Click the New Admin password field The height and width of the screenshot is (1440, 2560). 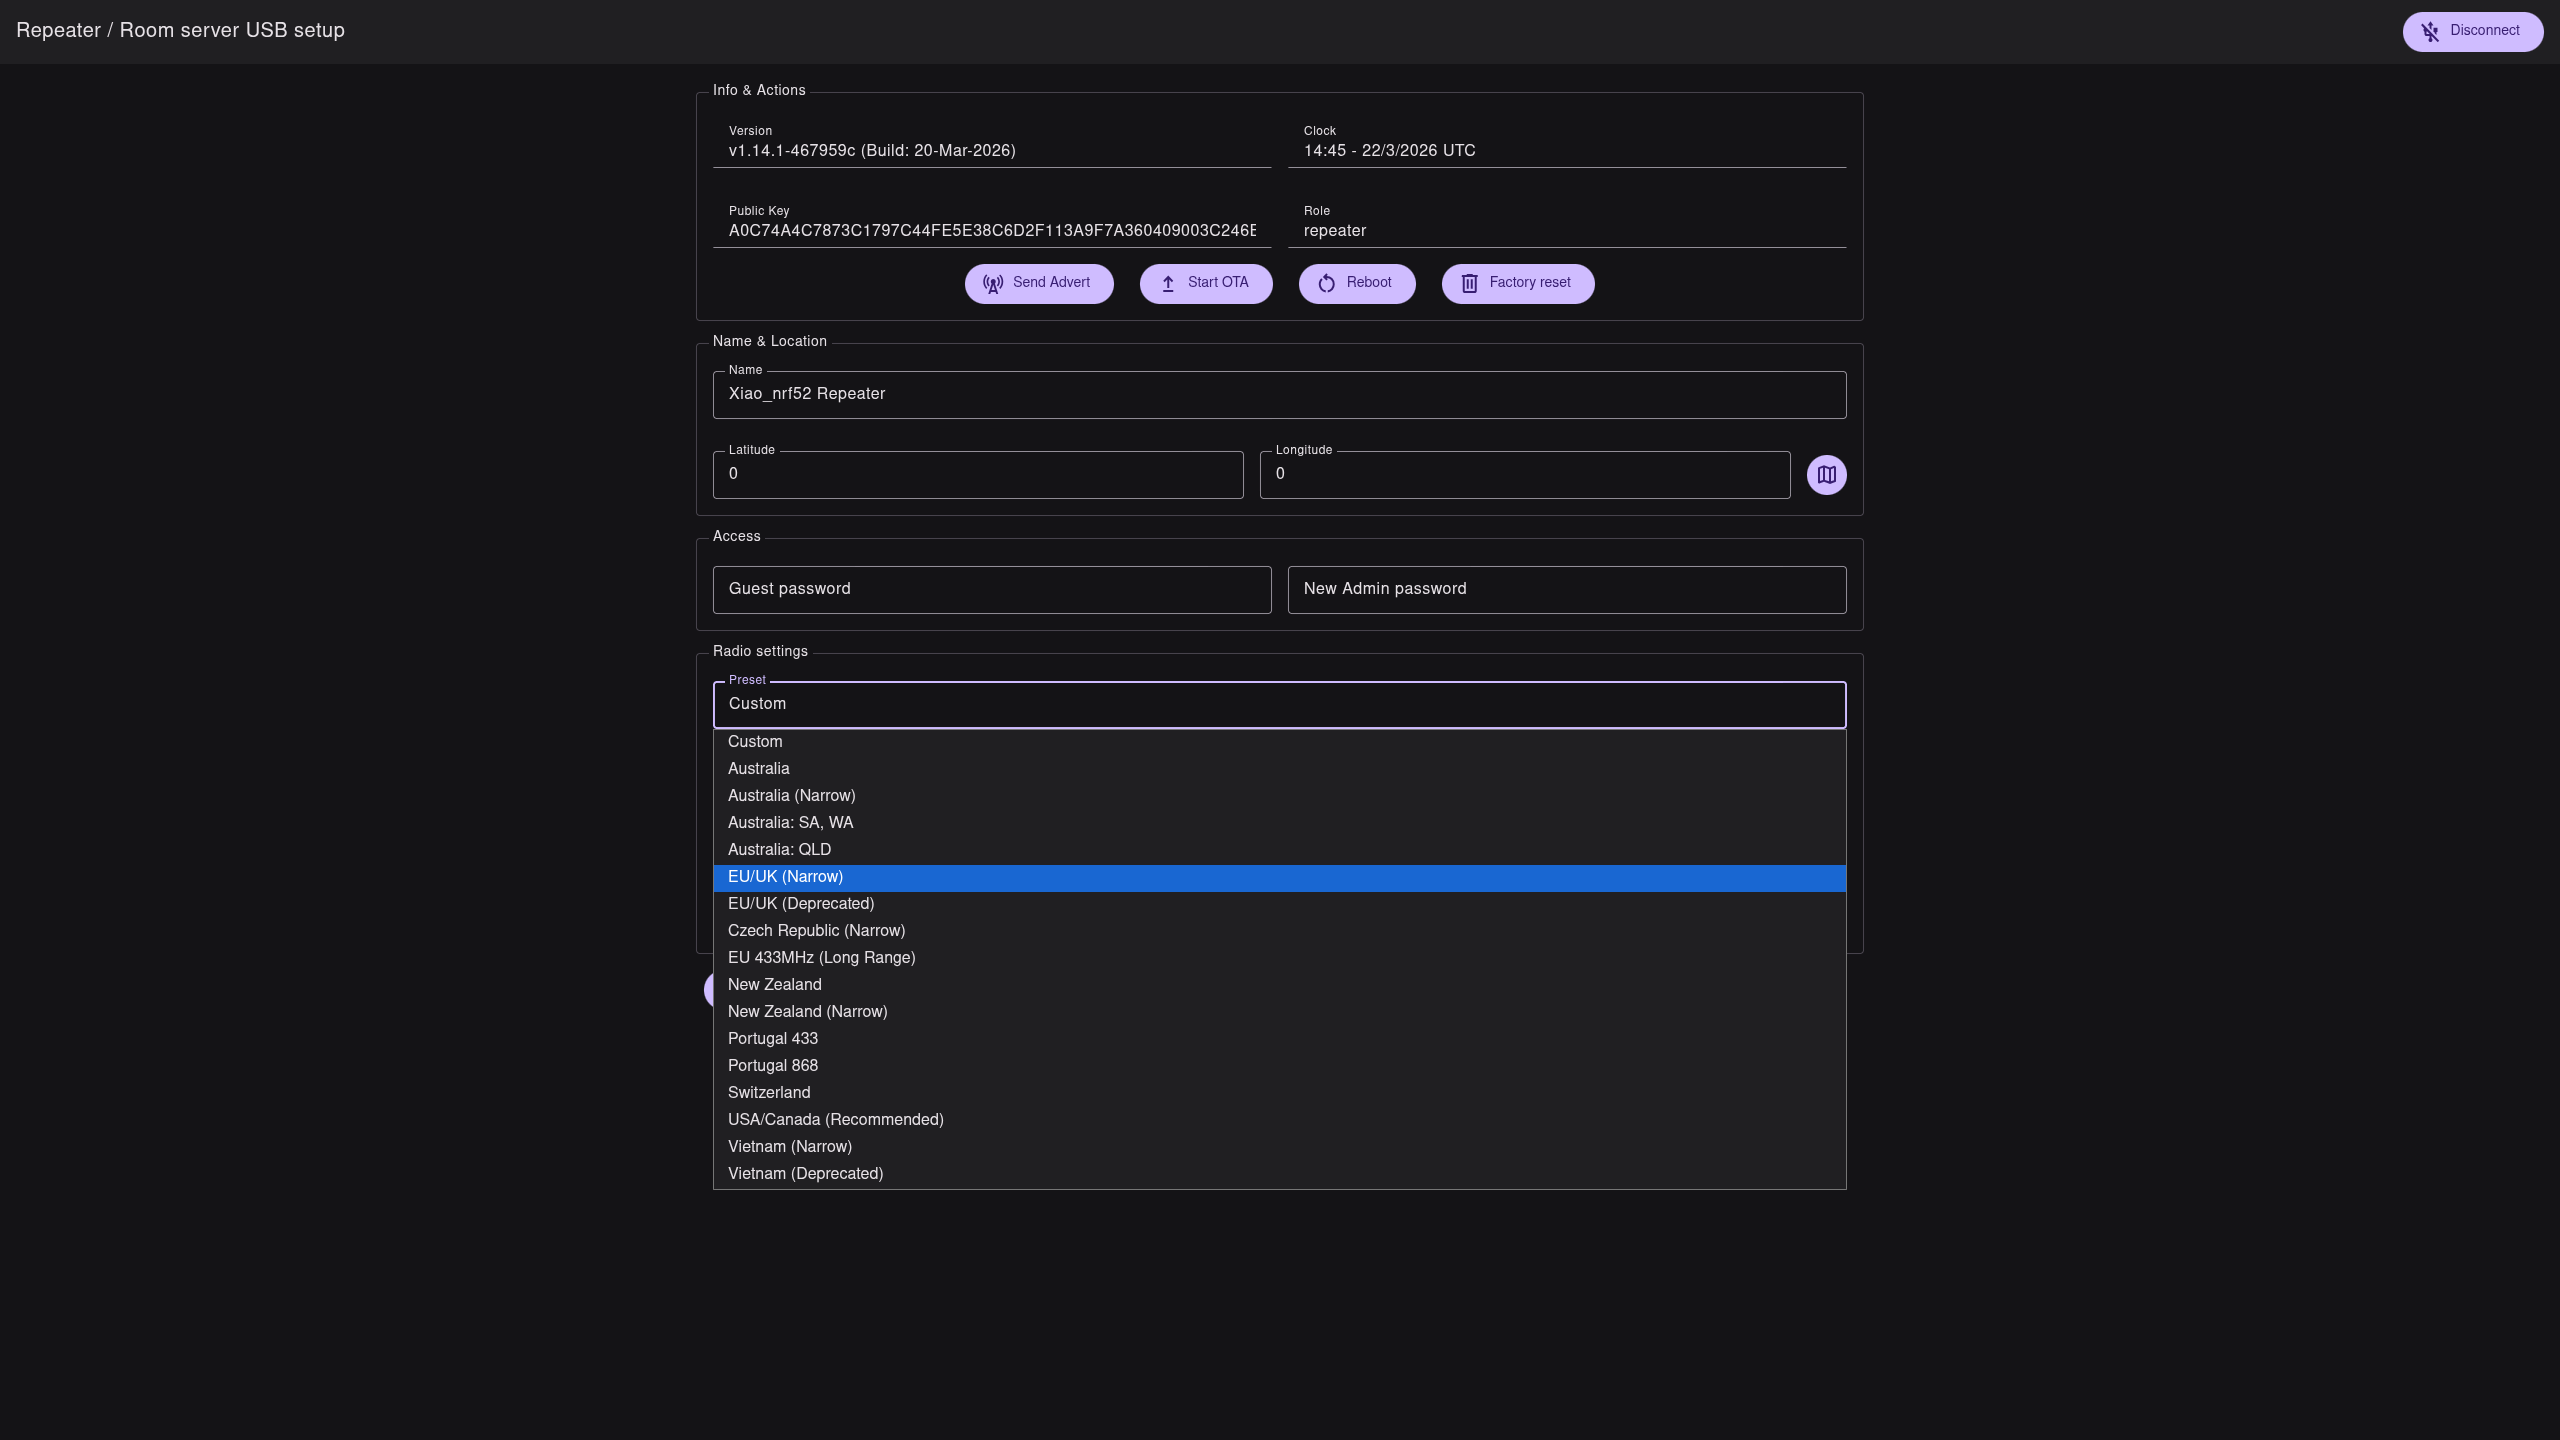point(1566,590)
